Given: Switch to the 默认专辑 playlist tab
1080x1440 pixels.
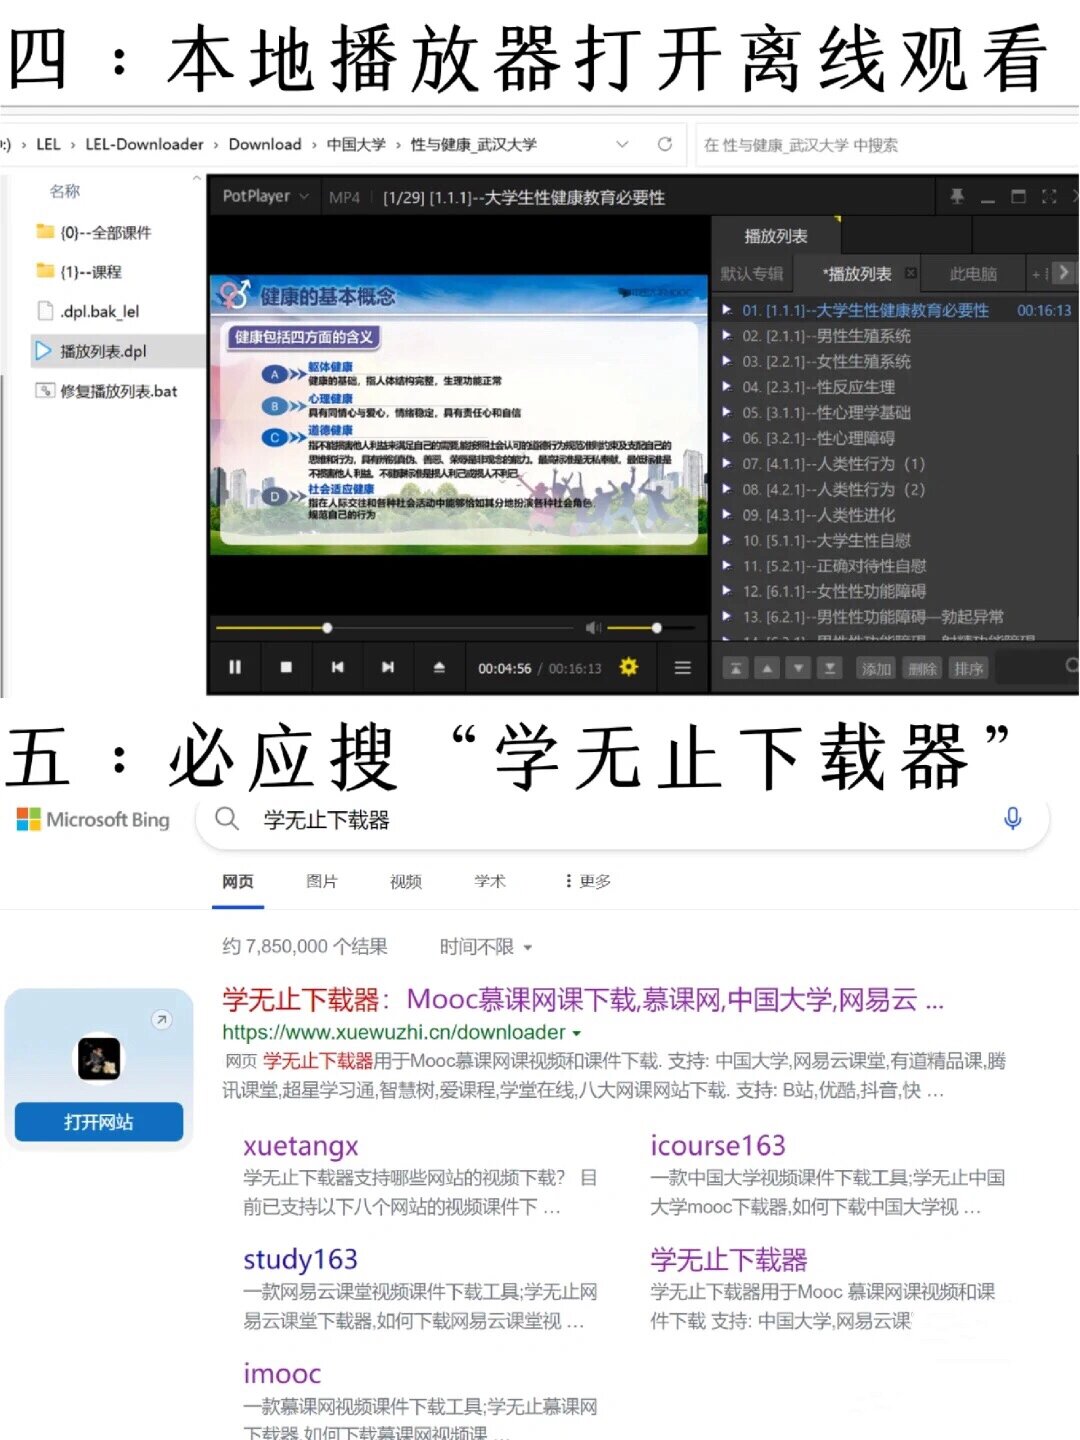Looking at the screenshot, I should pos(752,273).
